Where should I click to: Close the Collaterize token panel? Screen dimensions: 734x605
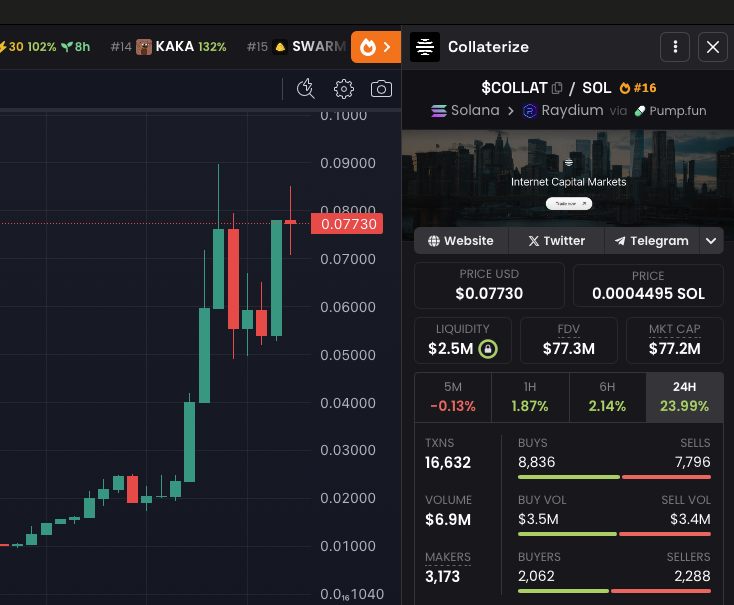point(712,47)
